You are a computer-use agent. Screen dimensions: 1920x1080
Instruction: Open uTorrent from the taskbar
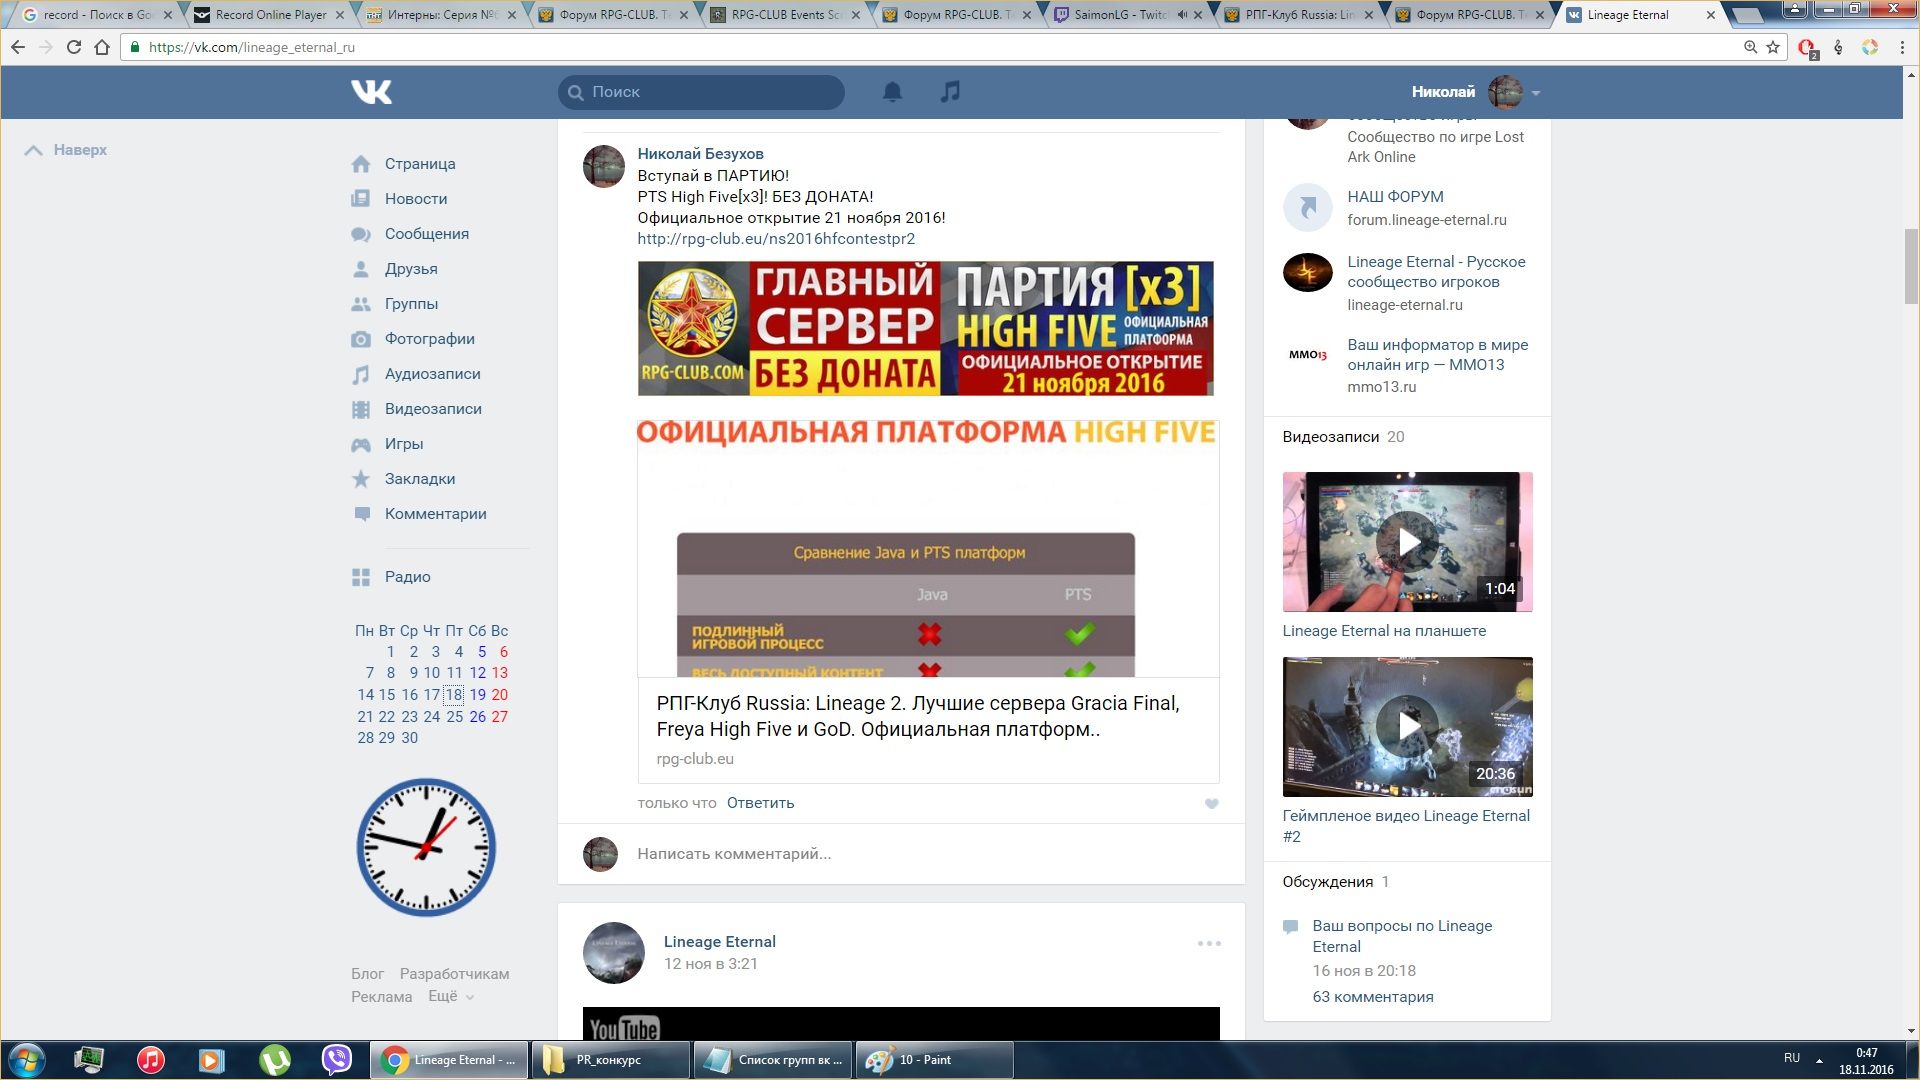point(275,1059)
